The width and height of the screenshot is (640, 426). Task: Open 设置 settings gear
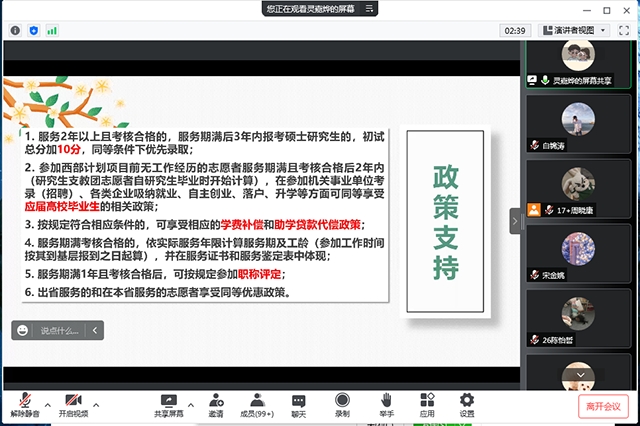467,405
